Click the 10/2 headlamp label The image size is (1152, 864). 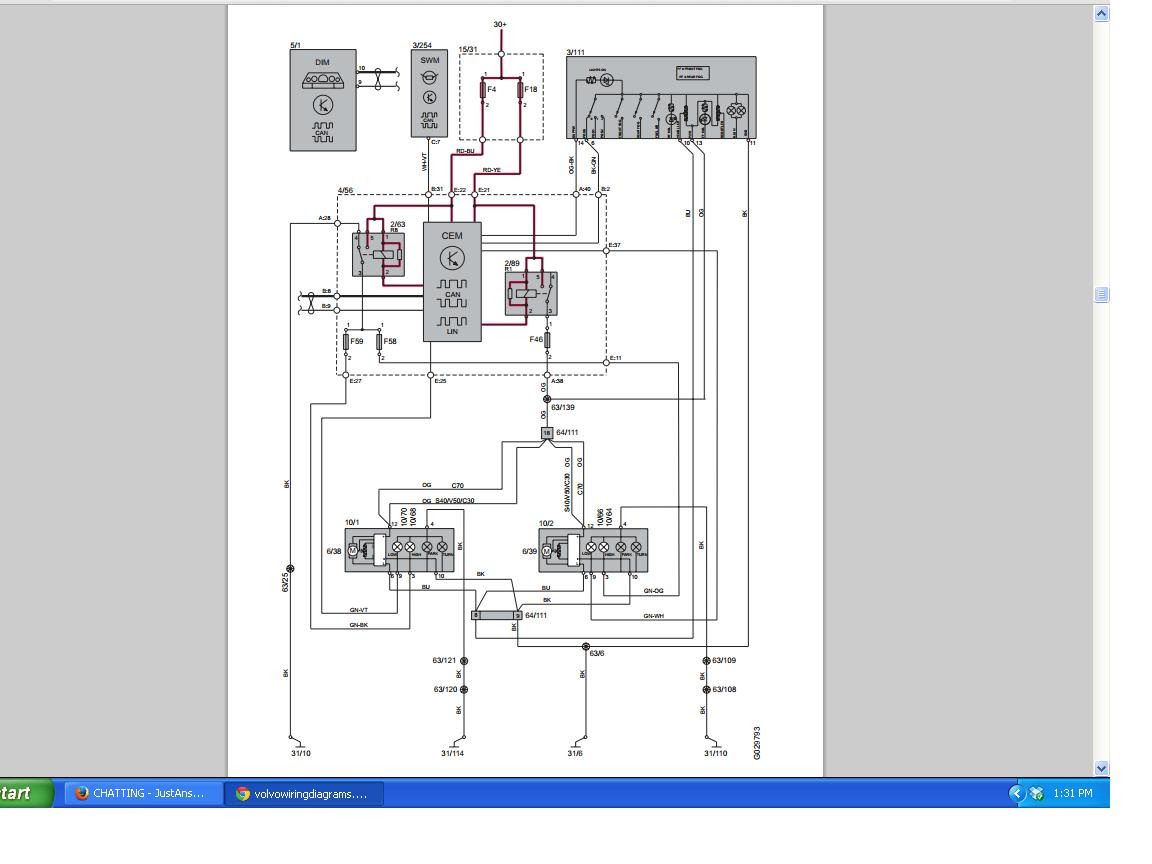coord(546,523)
